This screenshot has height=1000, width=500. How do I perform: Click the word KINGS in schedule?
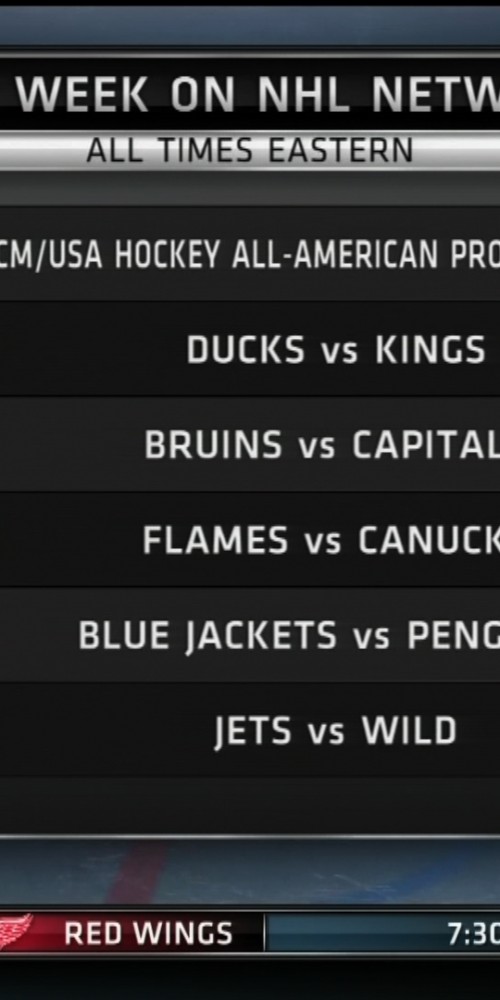tap(430, 349)
